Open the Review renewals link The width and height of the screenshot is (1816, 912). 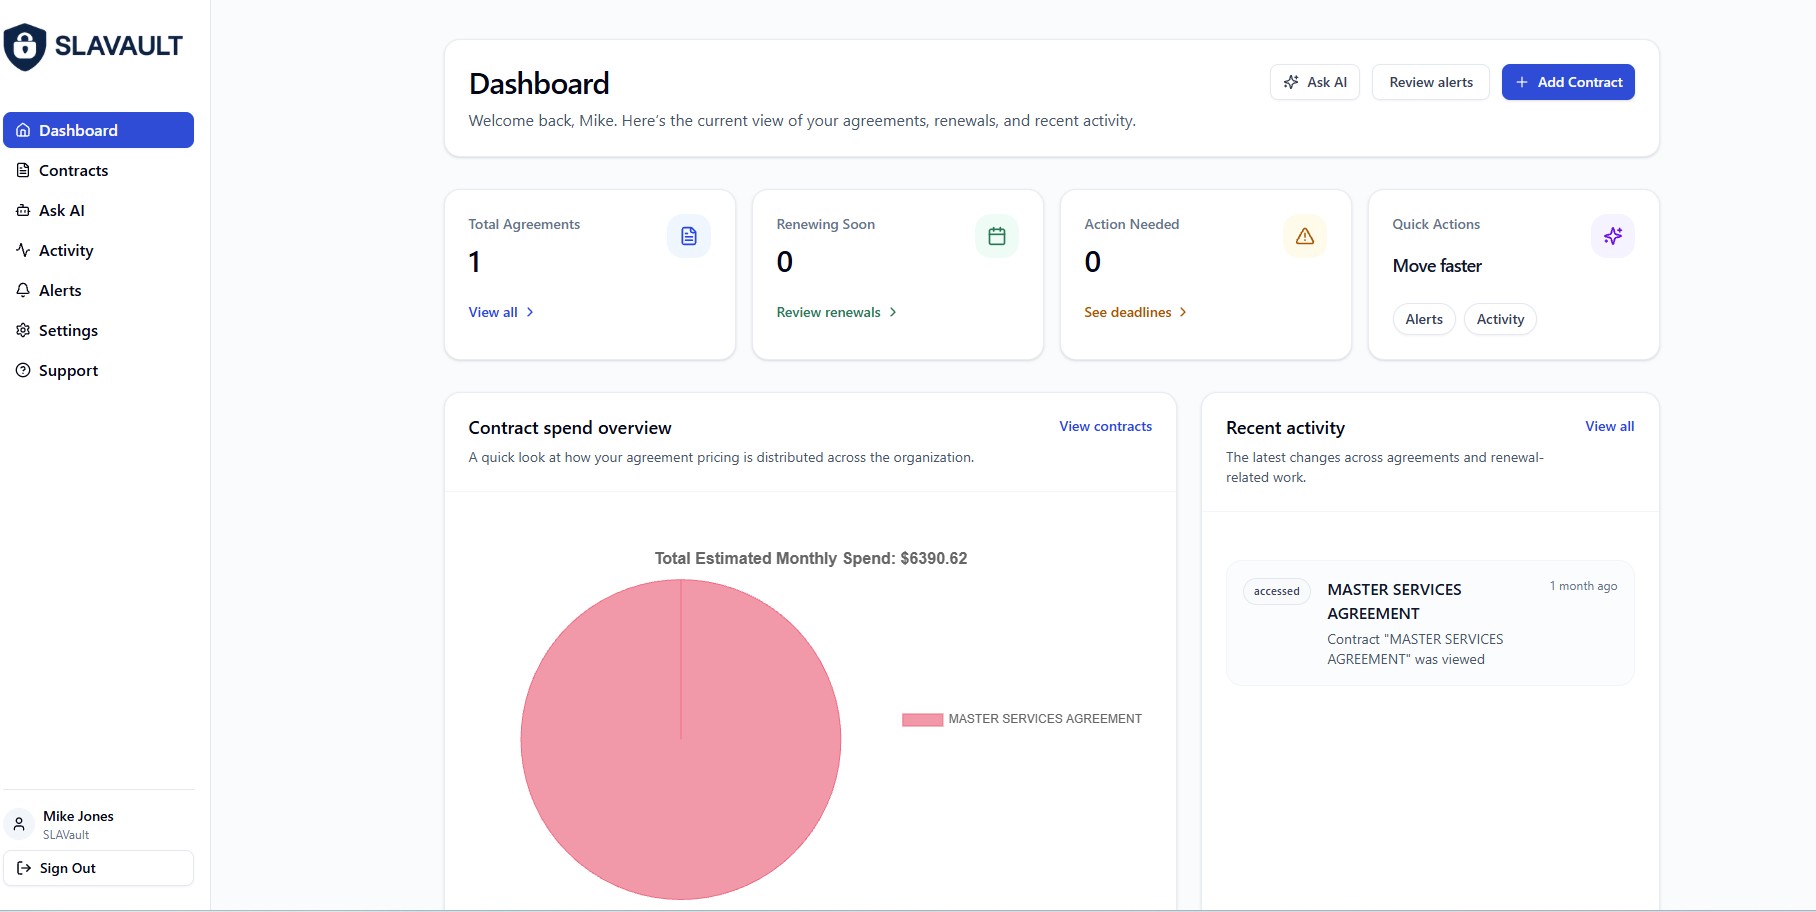(x=837, y=312)
